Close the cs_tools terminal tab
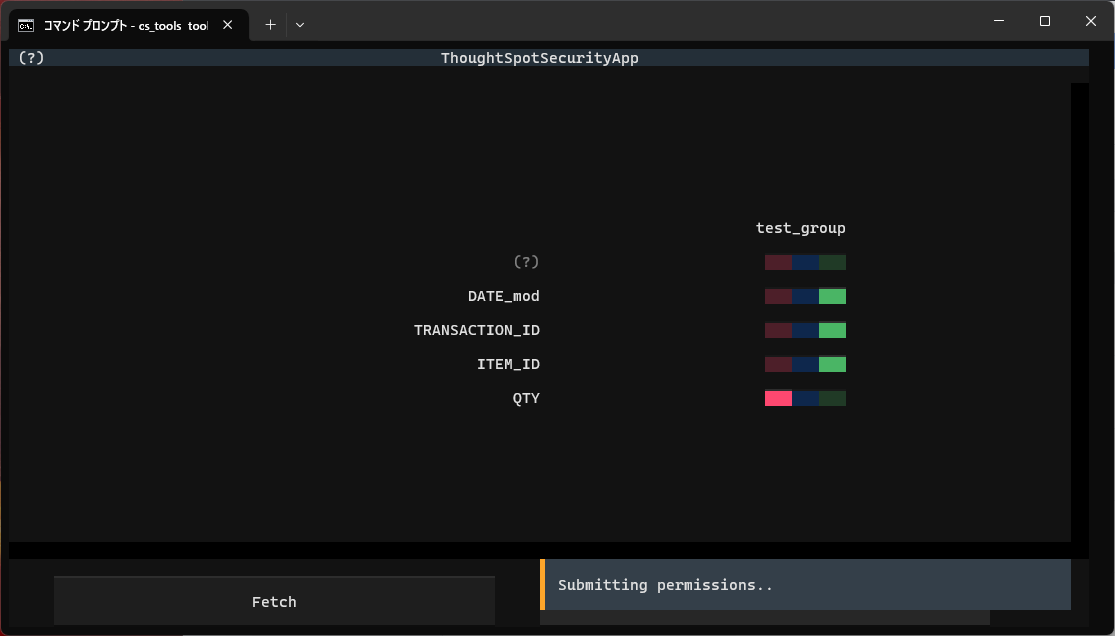 [x=227, y=25]
